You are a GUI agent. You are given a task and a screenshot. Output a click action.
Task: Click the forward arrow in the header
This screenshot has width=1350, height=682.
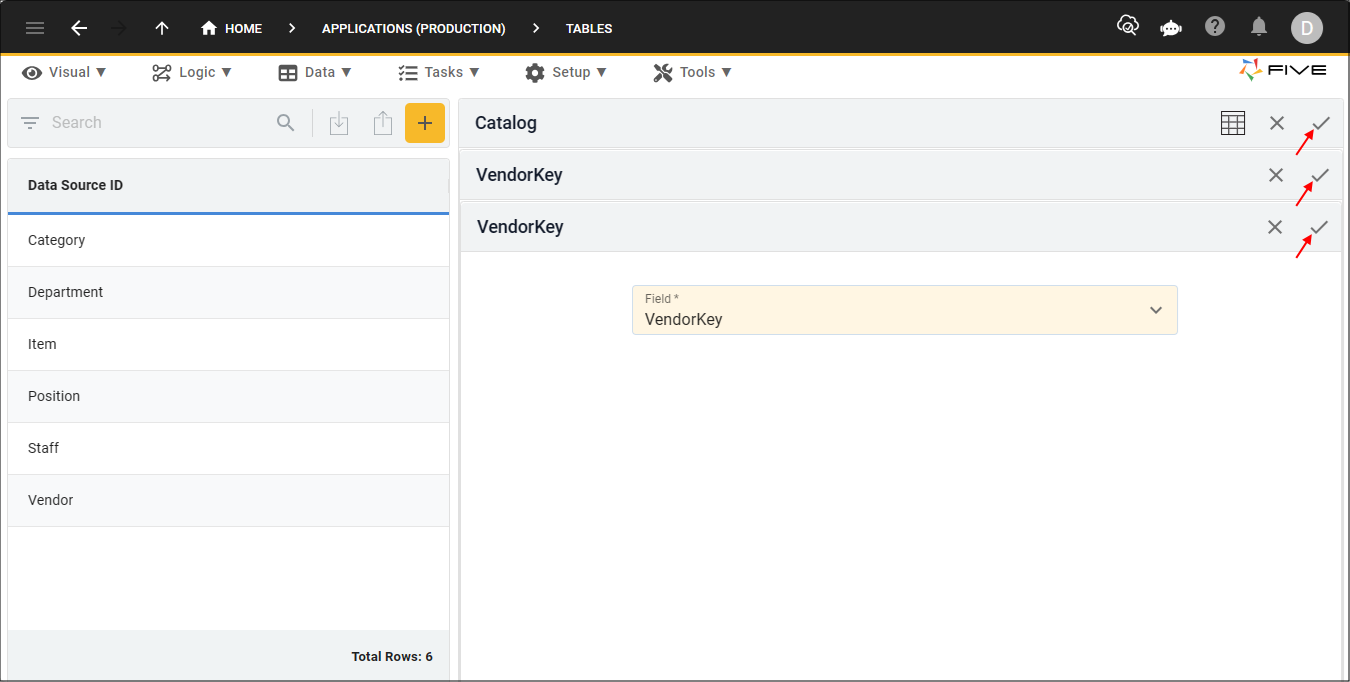click(119, 28)
